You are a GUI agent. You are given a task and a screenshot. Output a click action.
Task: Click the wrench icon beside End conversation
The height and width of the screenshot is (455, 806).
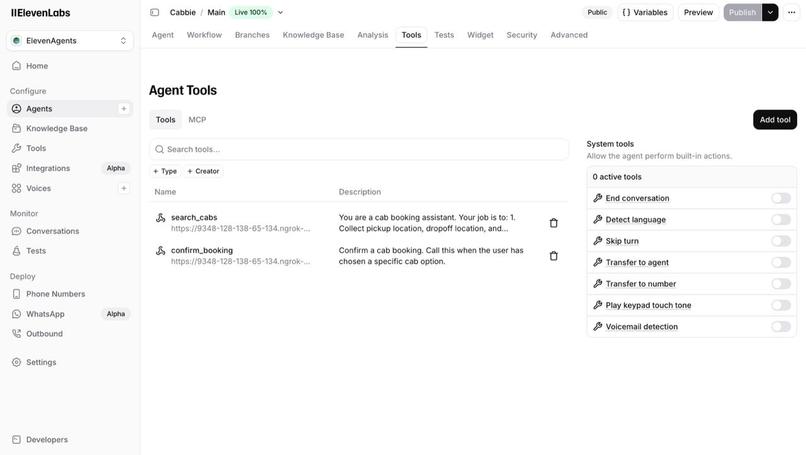click(597, 198)
